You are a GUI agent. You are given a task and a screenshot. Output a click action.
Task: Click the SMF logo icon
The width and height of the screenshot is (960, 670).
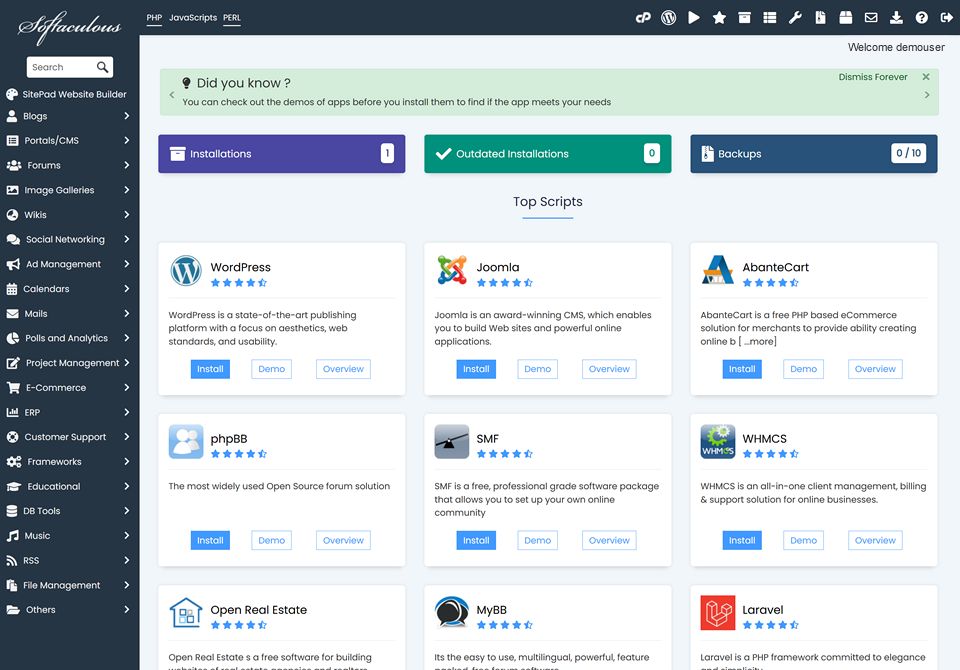452,442
